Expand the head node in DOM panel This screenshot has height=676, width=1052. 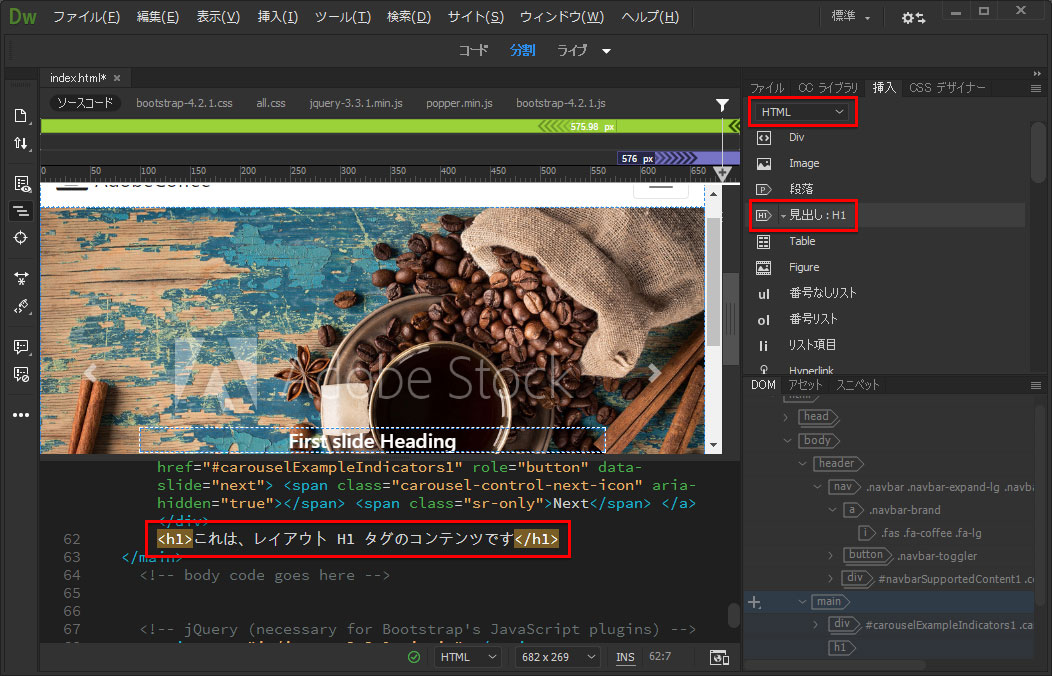pos(786,416)
